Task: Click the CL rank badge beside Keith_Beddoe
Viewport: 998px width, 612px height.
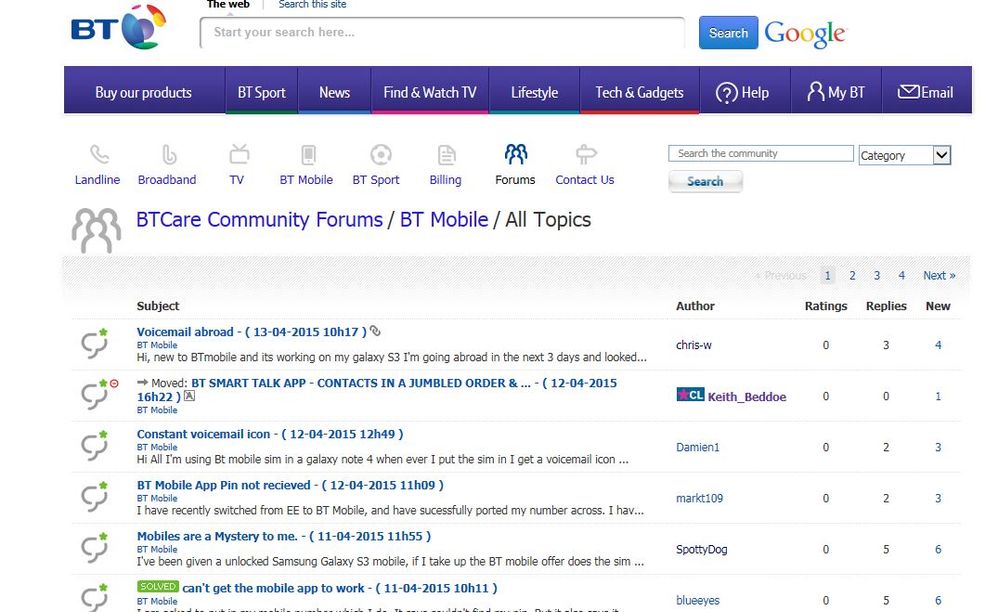Action: point(690,395)
